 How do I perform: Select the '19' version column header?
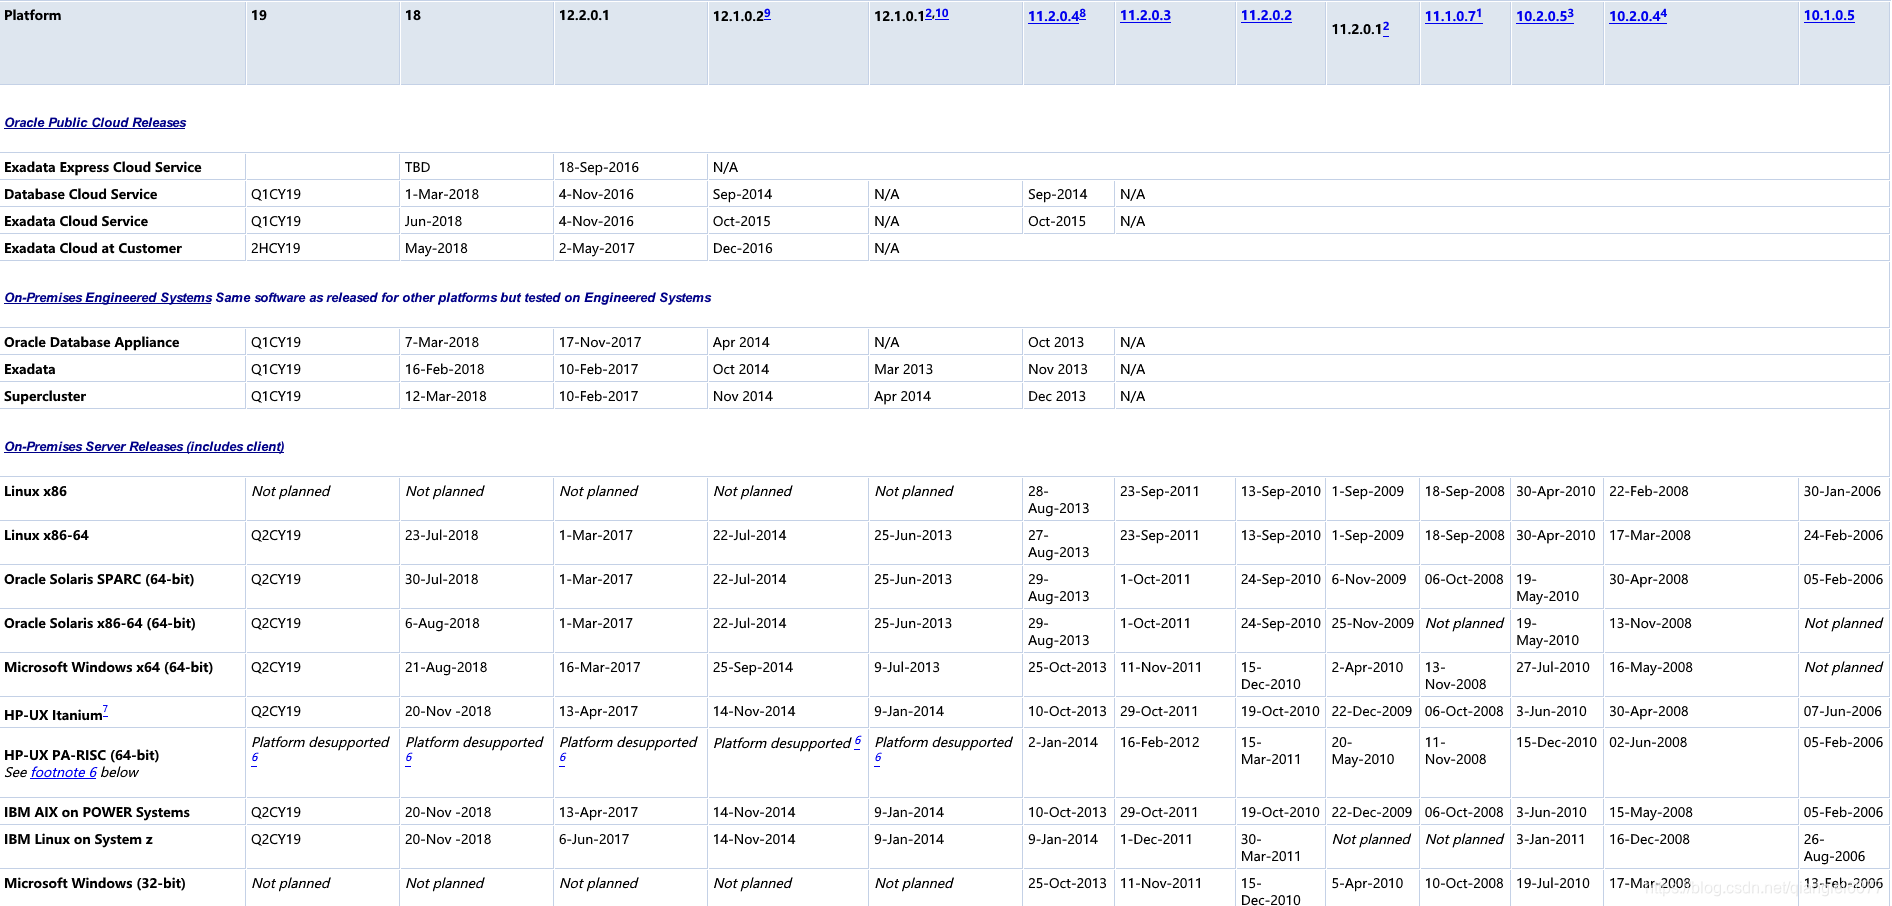[259, 16]
